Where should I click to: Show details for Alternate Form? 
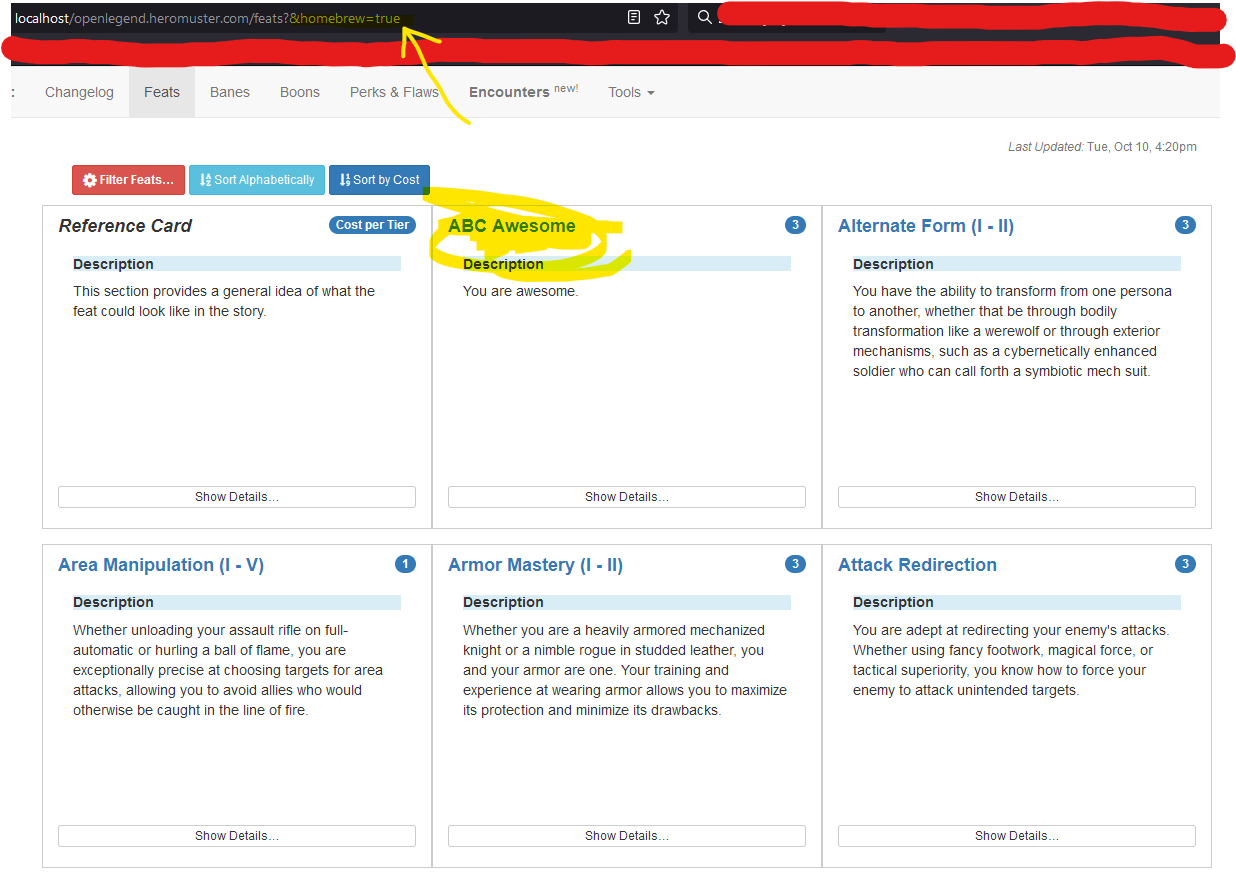tap(1017, 497)
